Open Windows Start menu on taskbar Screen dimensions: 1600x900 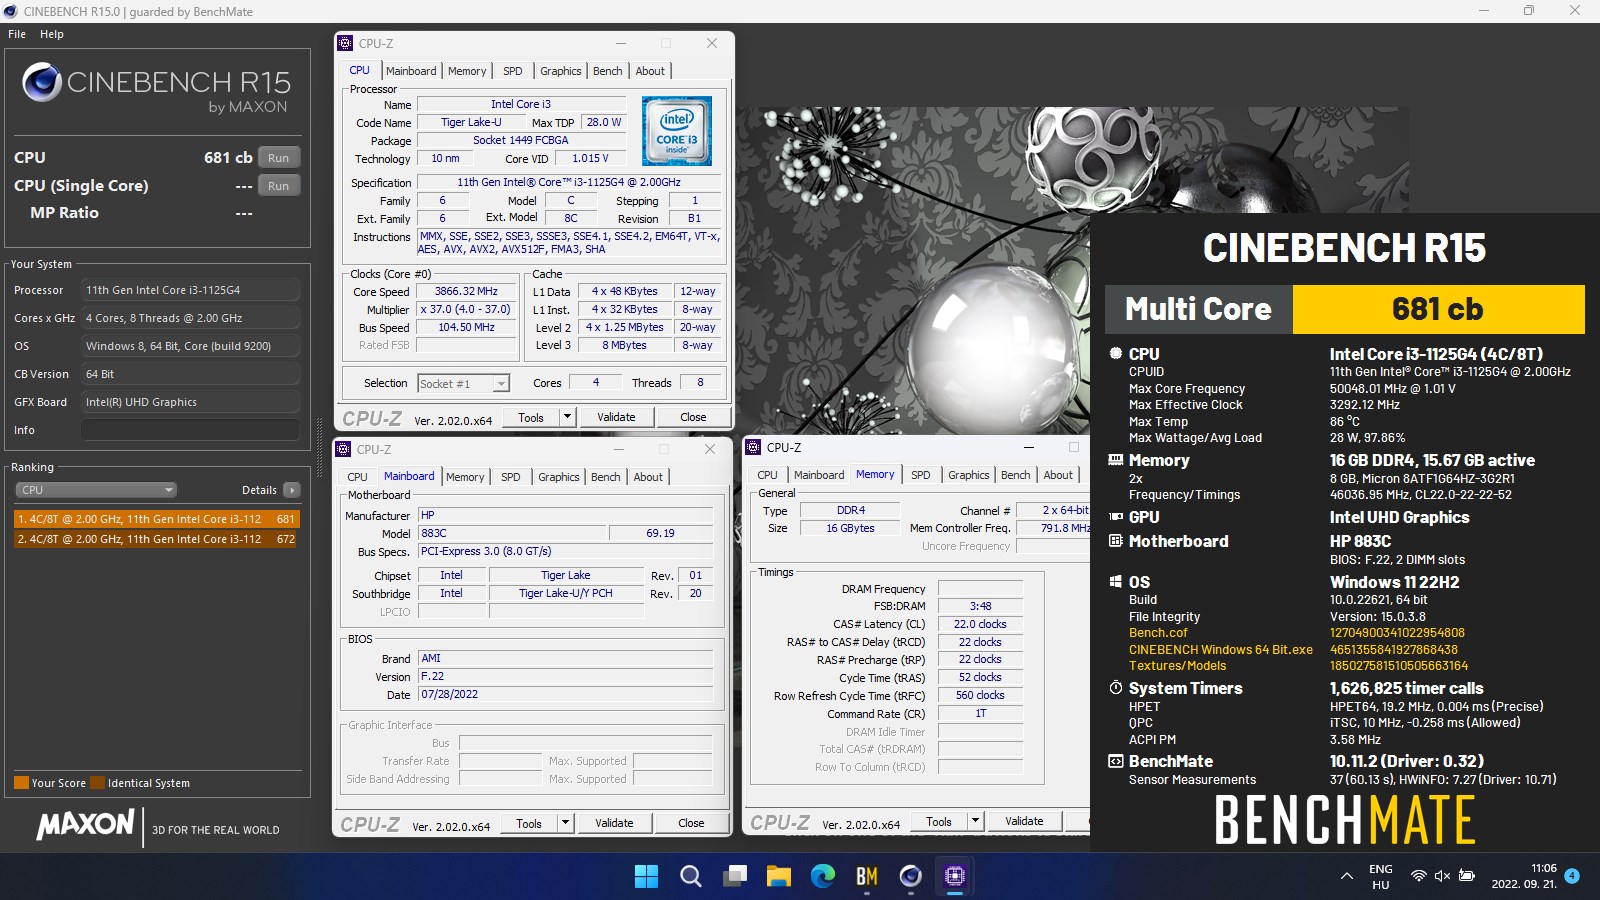[646, 877]
